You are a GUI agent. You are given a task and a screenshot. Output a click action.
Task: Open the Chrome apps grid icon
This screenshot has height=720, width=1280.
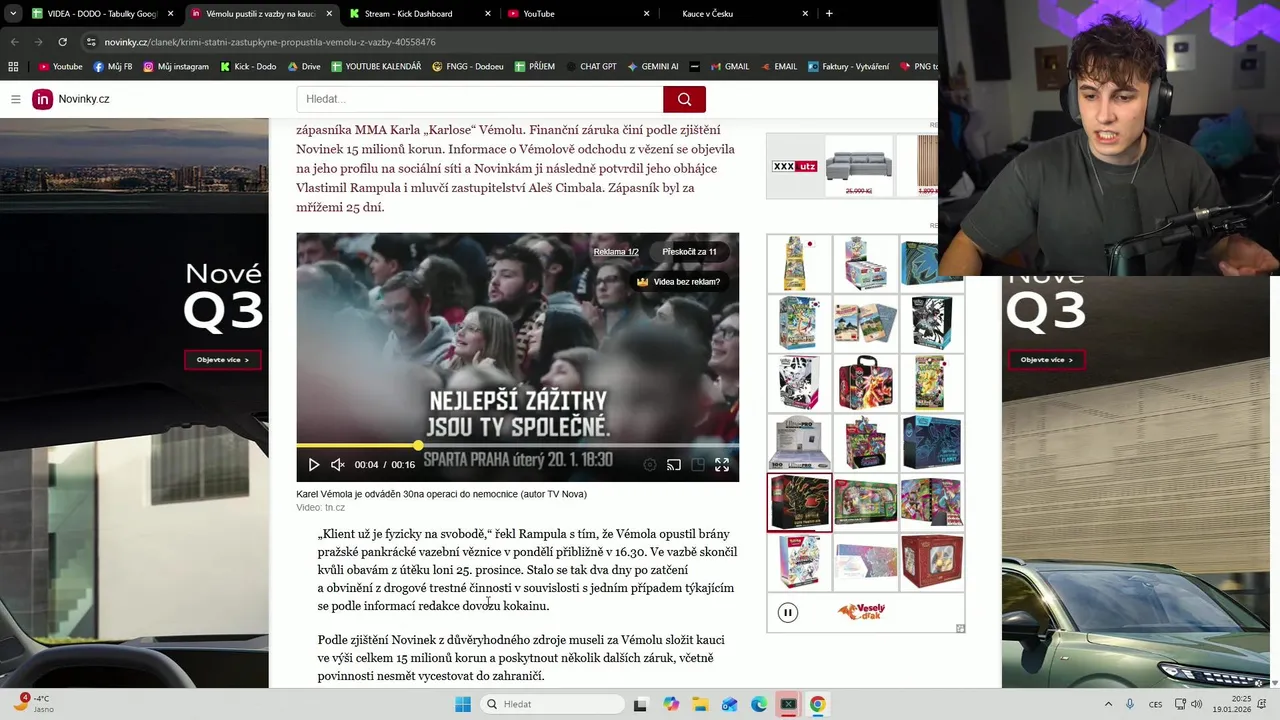[13, 67]
